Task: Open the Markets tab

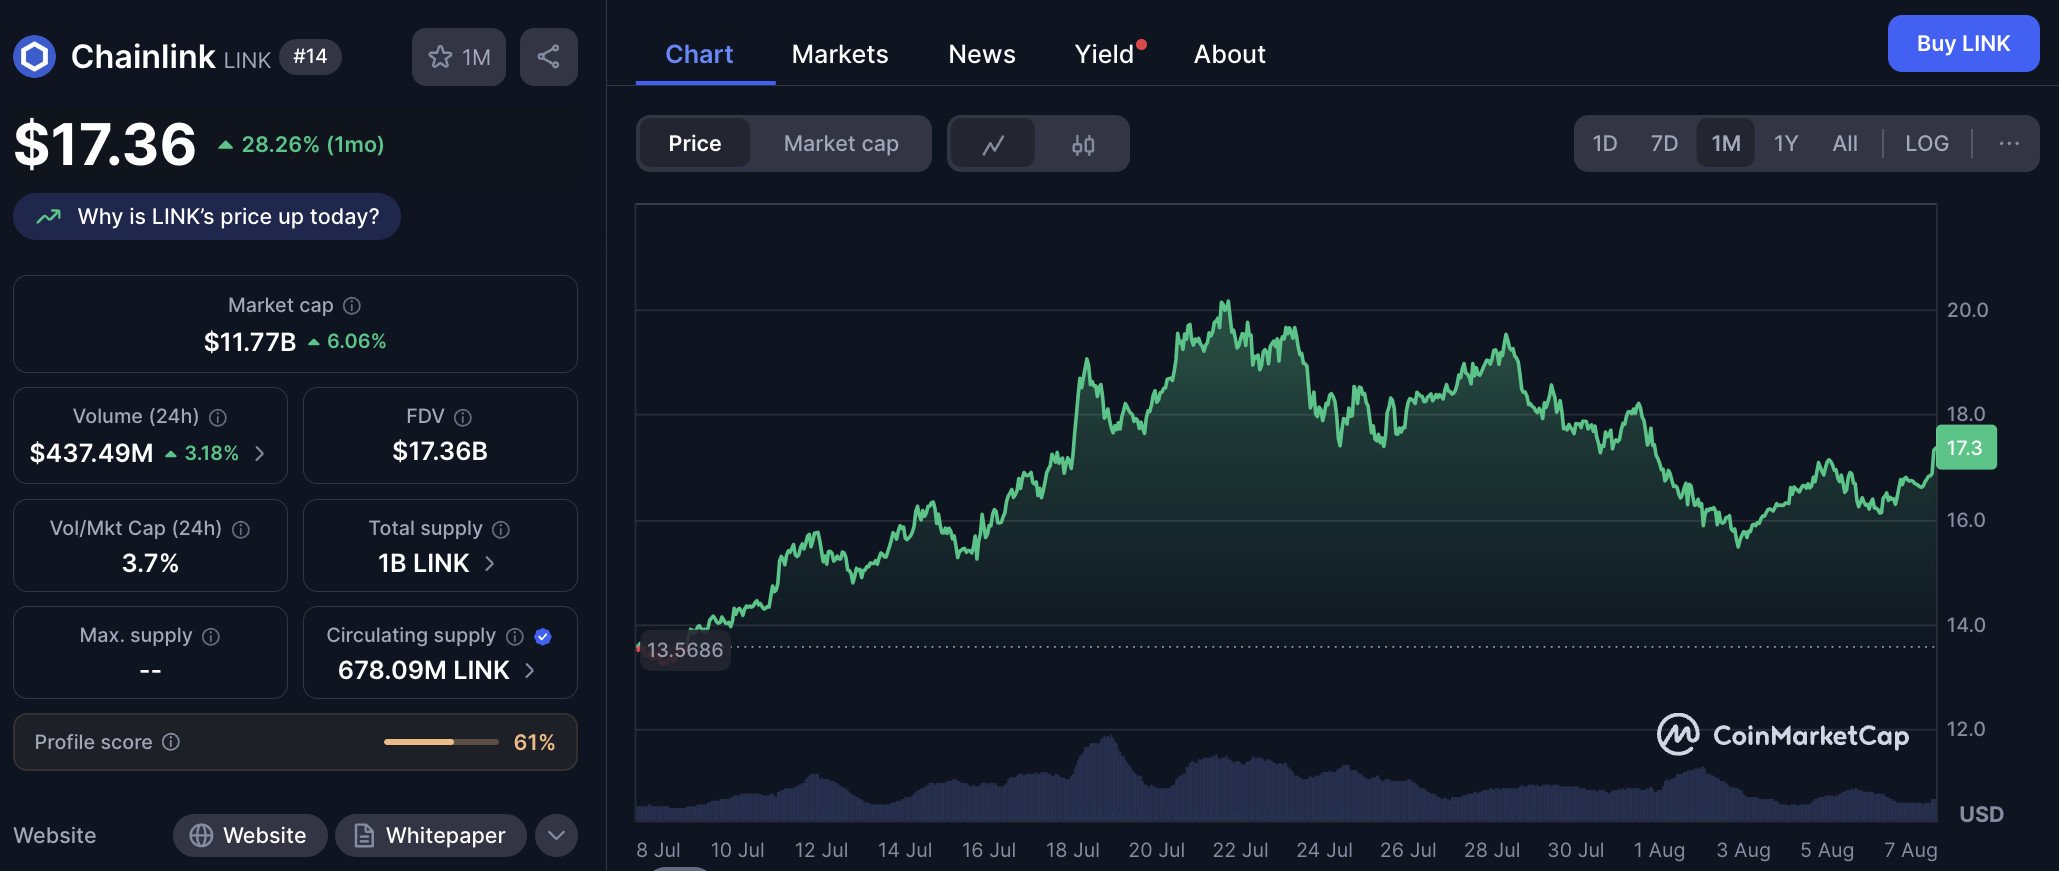Action: 840,55
